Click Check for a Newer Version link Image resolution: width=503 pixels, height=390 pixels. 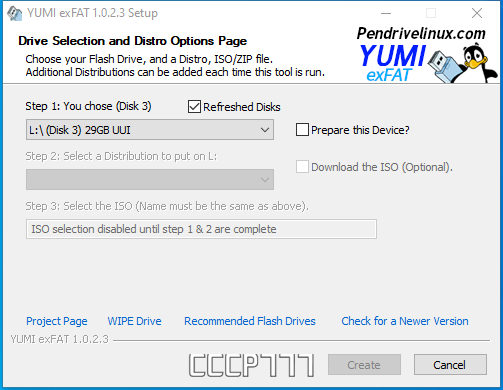pos(405,321)
